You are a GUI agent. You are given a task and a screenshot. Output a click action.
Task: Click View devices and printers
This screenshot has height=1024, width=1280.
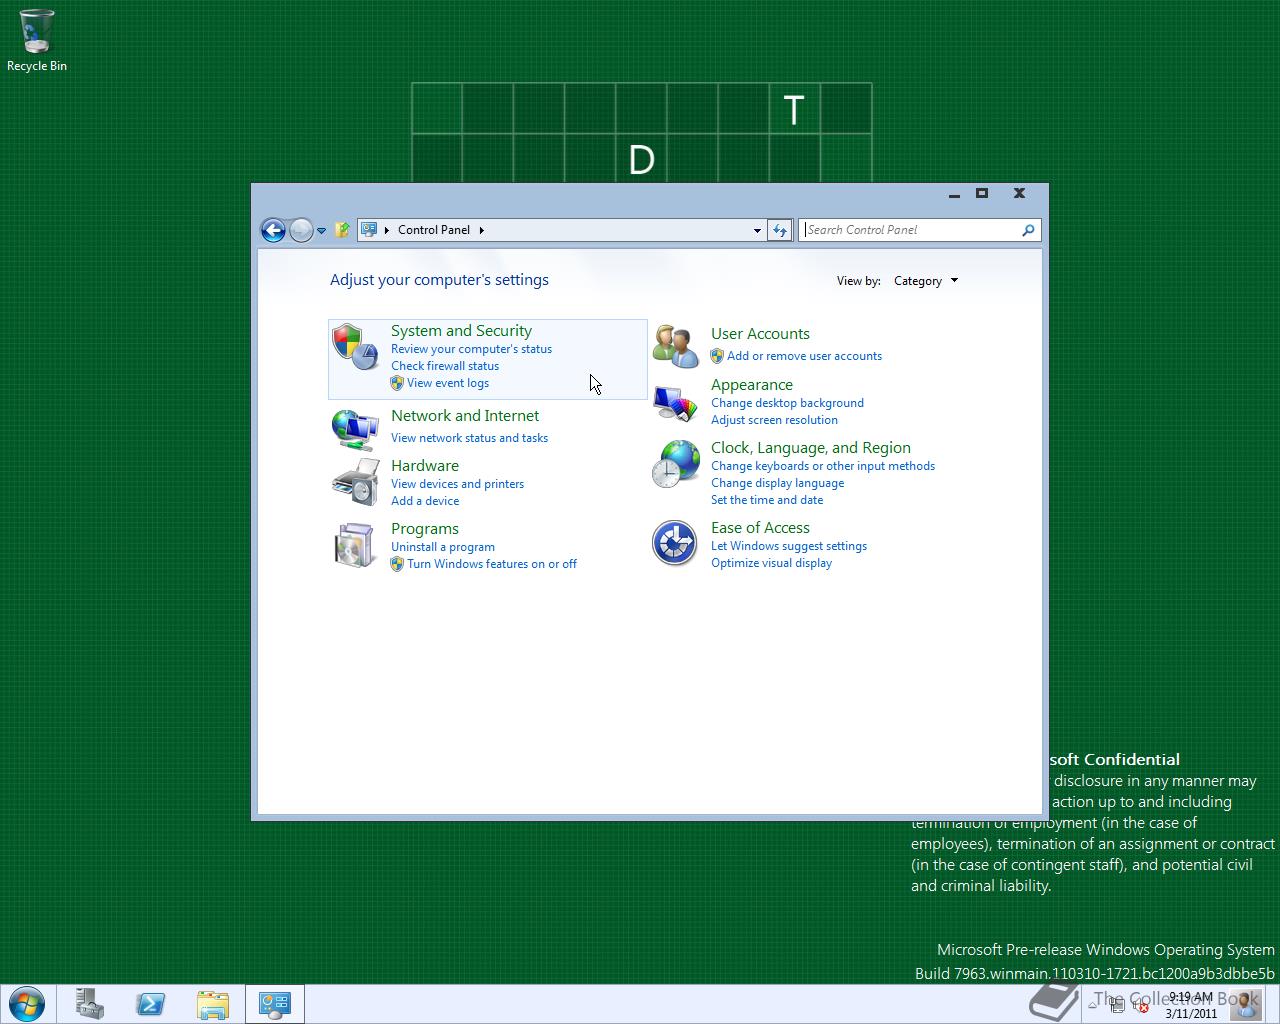coord(457,484)
